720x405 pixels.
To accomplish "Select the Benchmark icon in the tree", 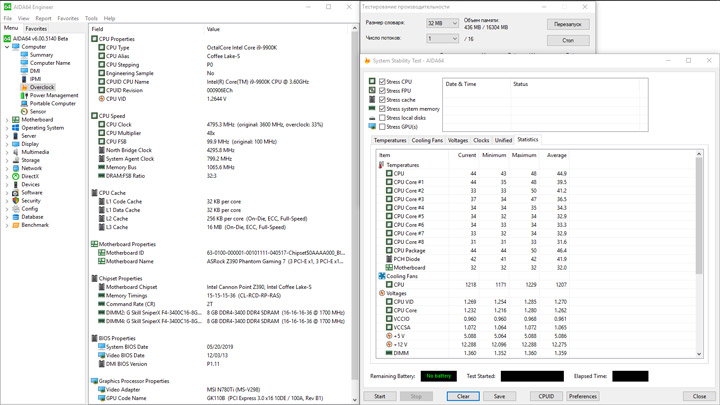I will (16, 225).
